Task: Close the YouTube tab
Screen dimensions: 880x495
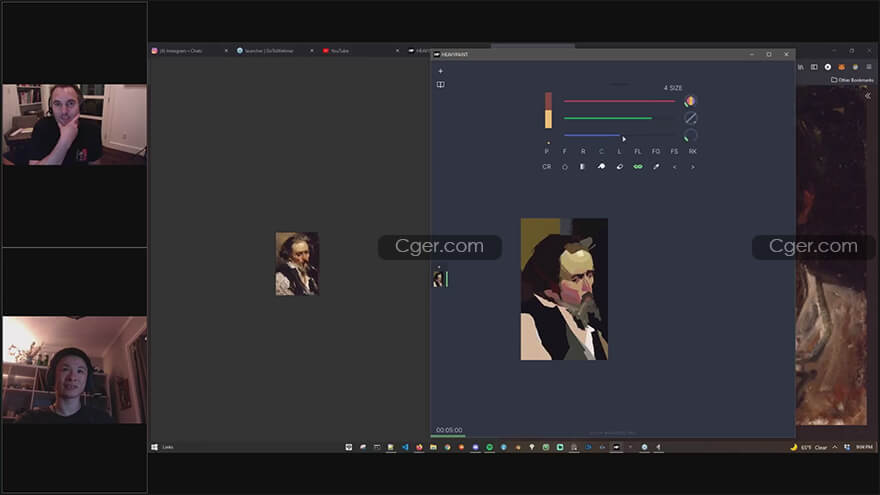Action: click(x=397, y=51)
